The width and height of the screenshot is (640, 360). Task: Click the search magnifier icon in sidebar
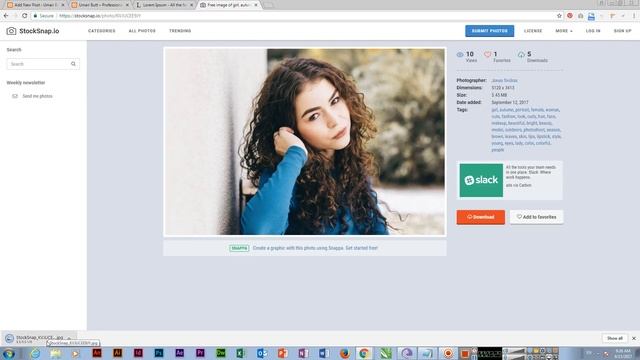coord(73,64)
